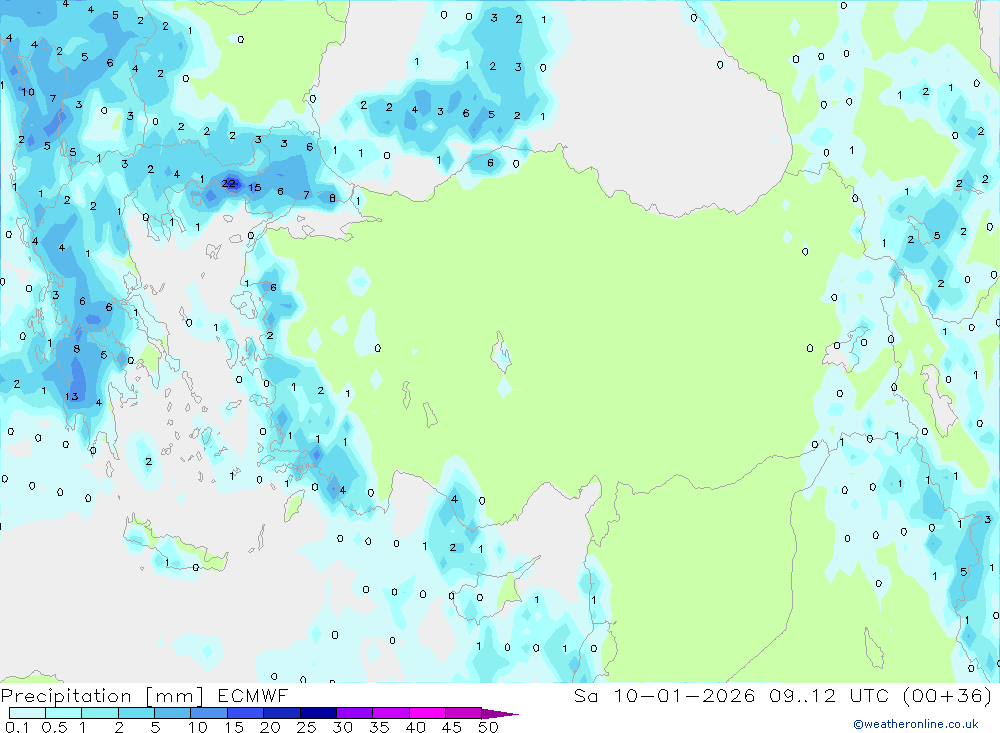The width and height of the screenshot is (1000, 733).
Task: Pick the 15–20 mm royal blue legend swatch
Action: [245, 713]
